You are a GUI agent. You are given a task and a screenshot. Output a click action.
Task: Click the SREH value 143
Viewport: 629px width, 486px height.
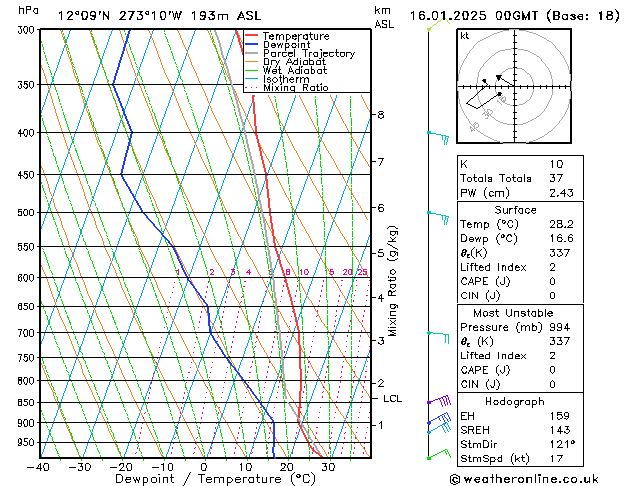click(x=560, y=430)
